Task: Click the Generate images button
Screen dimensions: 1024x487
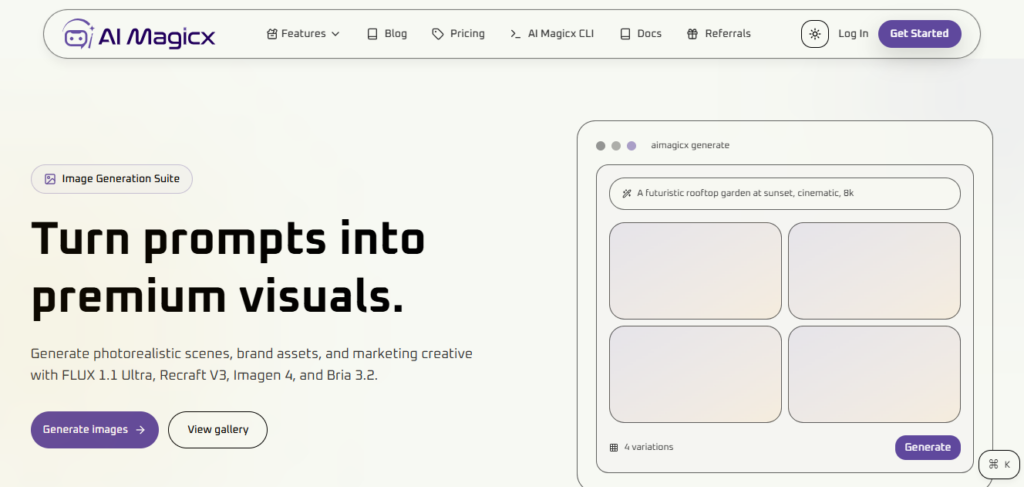Action: pyautogui.click(x=95, y=430)
